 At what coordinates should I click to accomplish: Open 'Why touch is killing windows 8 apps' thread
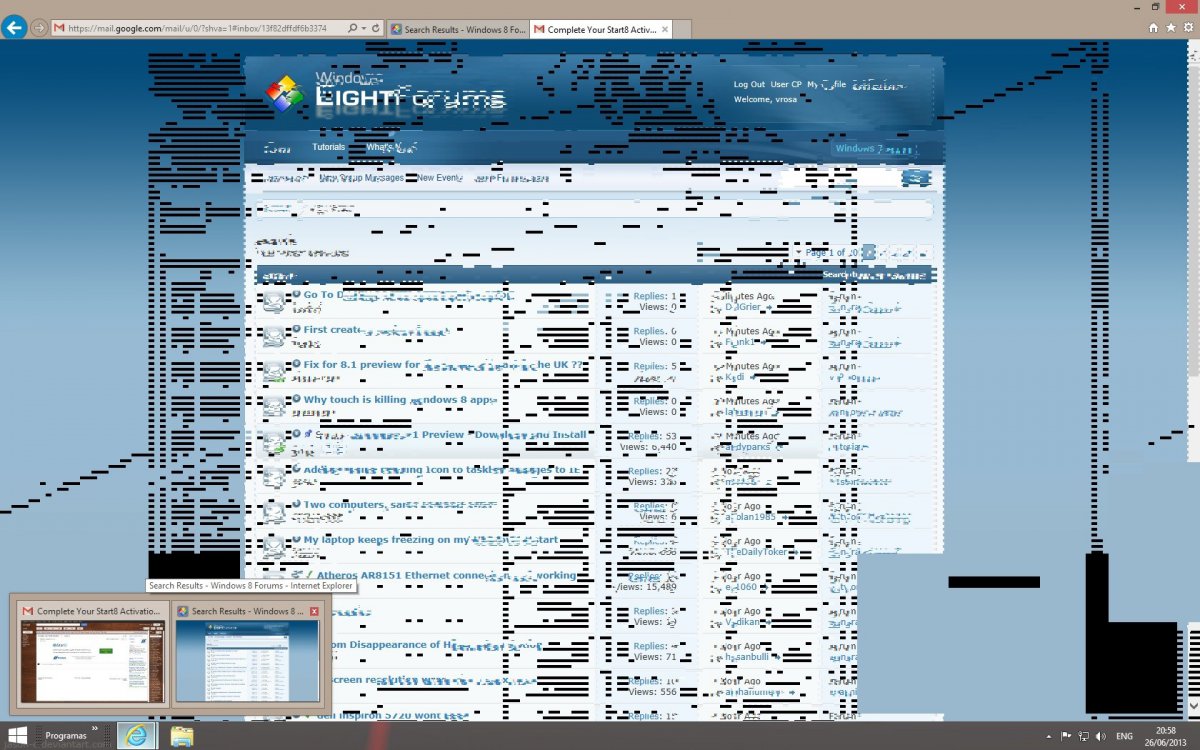pyautogui.click(x=400, y=400)
